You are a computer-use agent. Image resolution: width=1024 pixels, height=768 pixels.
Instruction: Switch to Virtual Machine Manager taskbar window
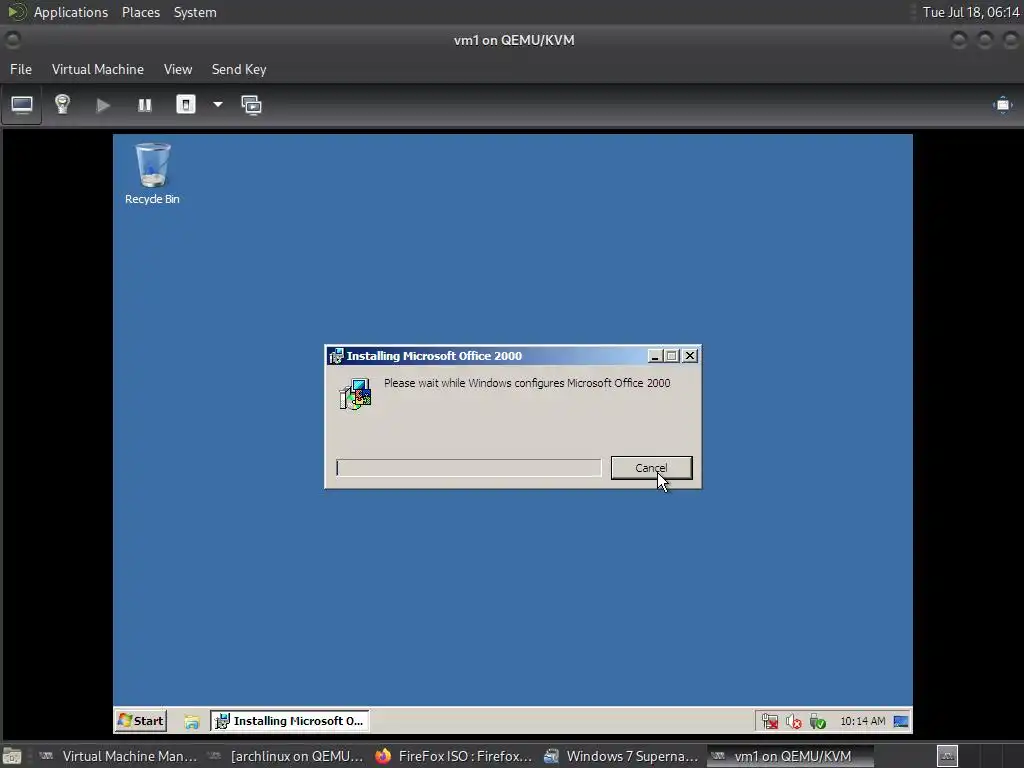pyautogui.click(x=118, y=756)
